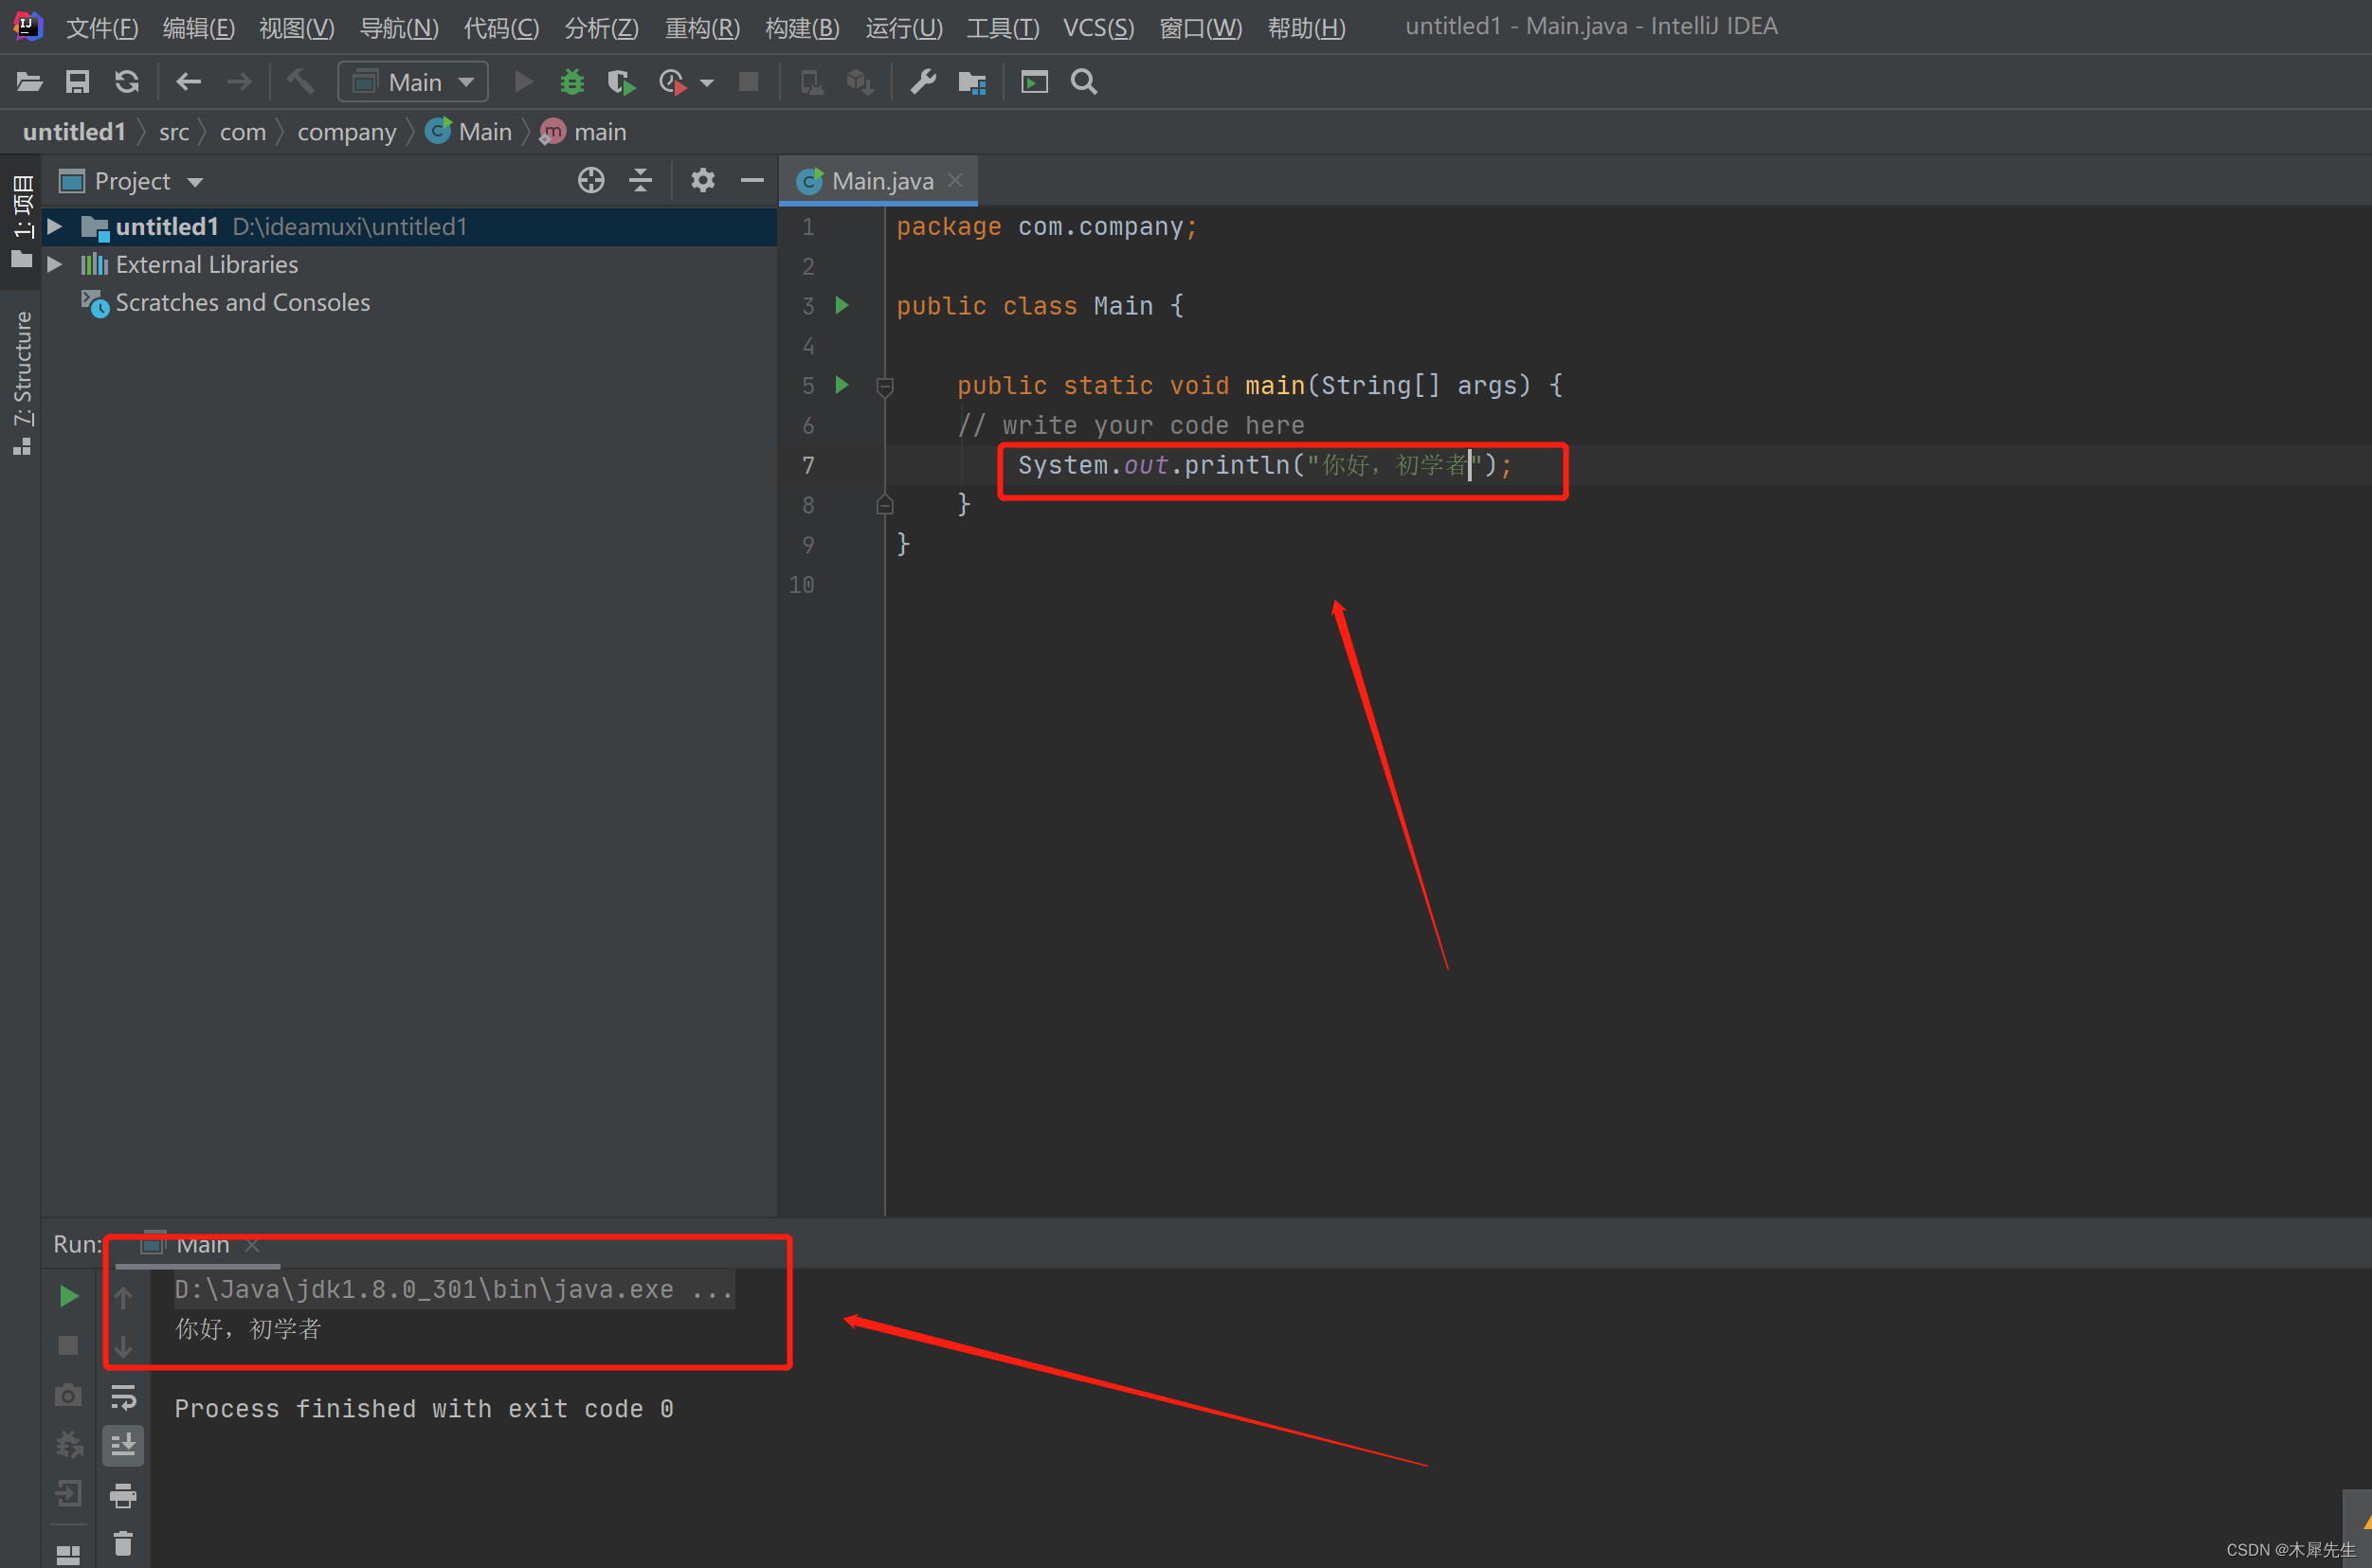2372x1568 pixels.
Task: Click Synchronize refresh icon in toolbar
Action: [x=126, y=82]
